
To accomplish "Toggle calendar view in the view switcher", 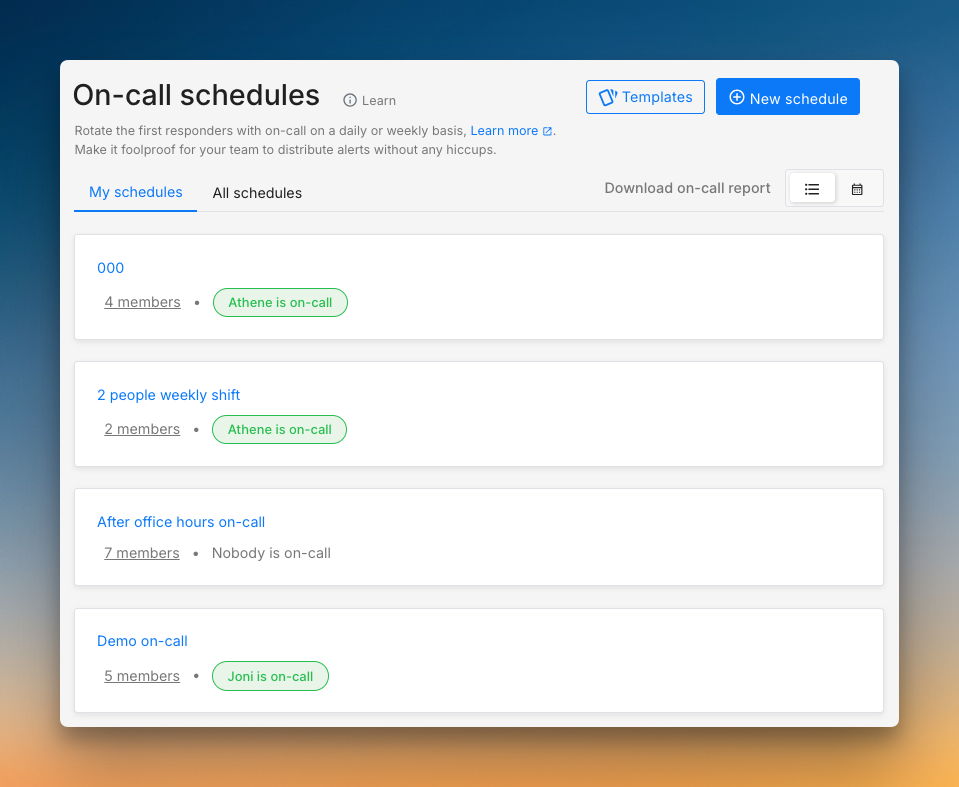I will click(857, 188).
